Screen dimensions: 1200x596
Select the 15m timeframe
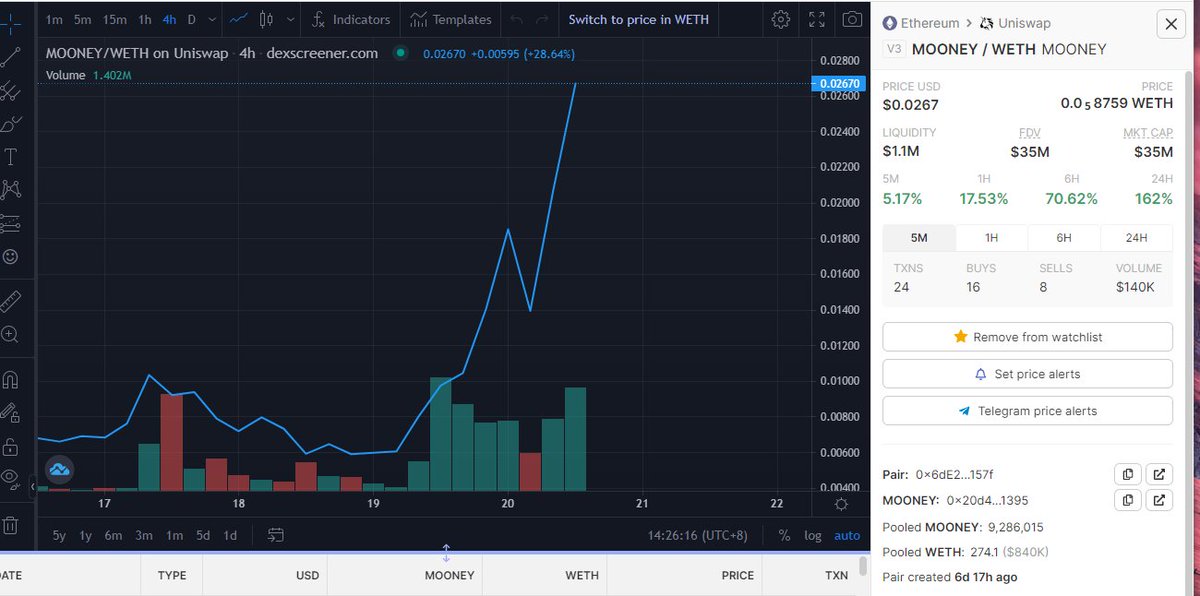(x=115, y=19)
